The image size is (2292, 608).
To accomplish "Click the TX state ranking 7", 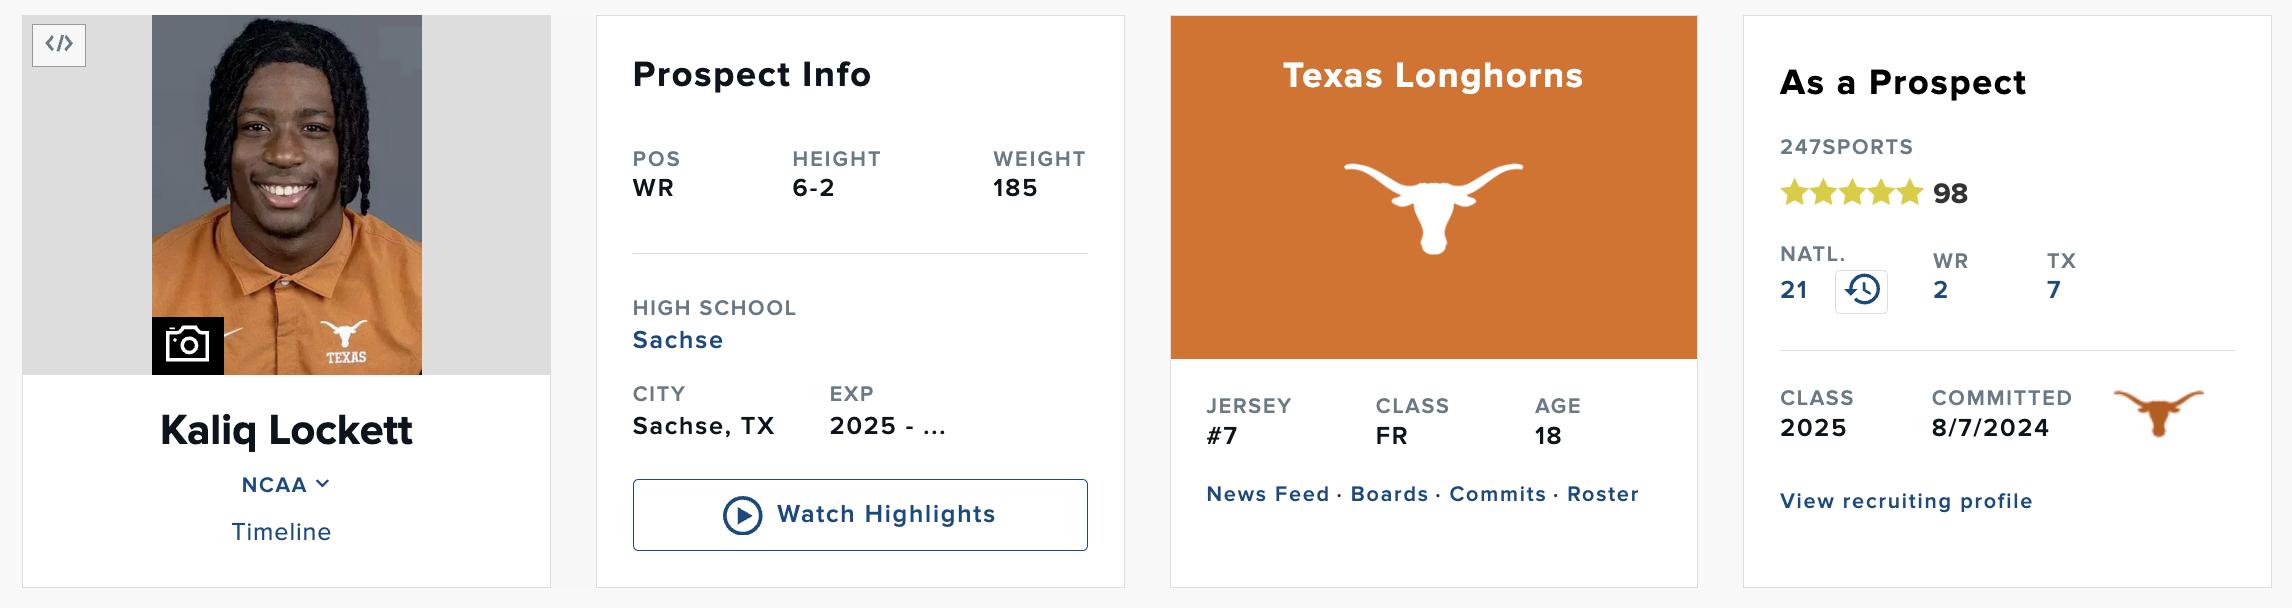I will click(2053, 290).
